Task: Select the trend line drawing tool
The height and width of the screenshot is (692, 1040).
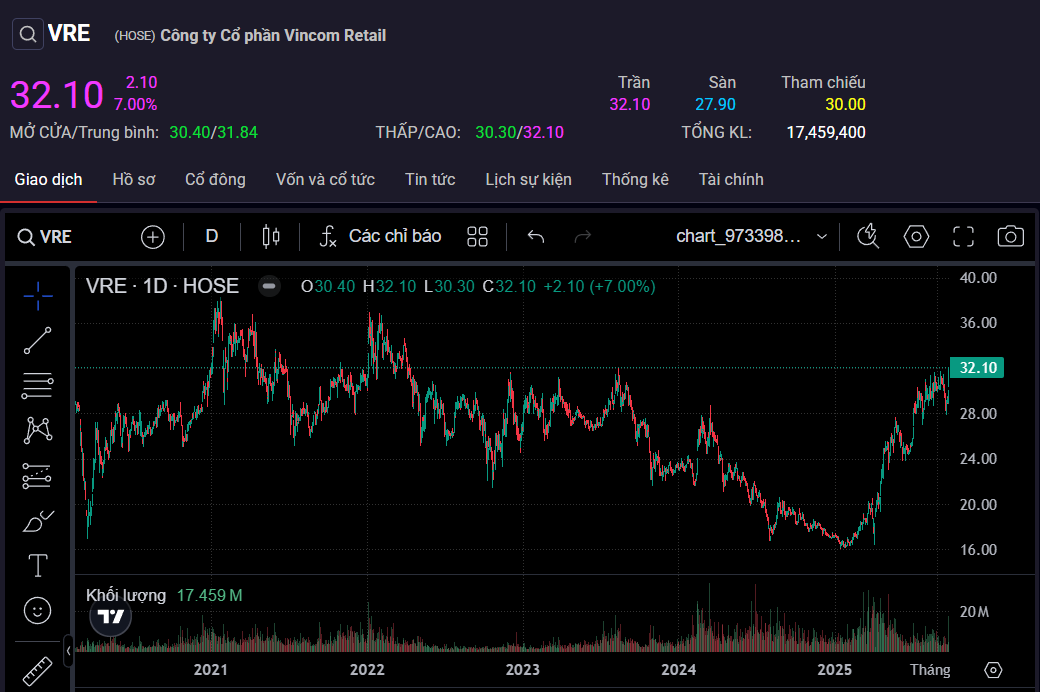Action: pyautogui.click(x=37, y=340)
